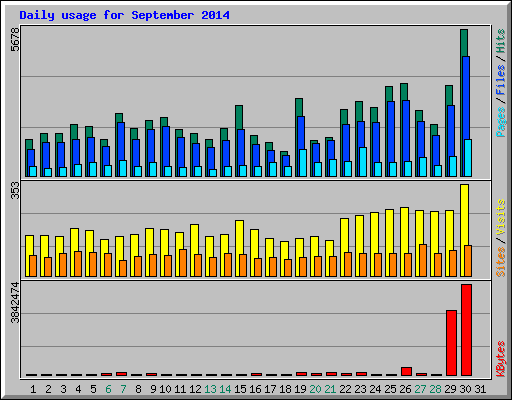Click the yellow Visits bar for day 30

click(464, 214)
